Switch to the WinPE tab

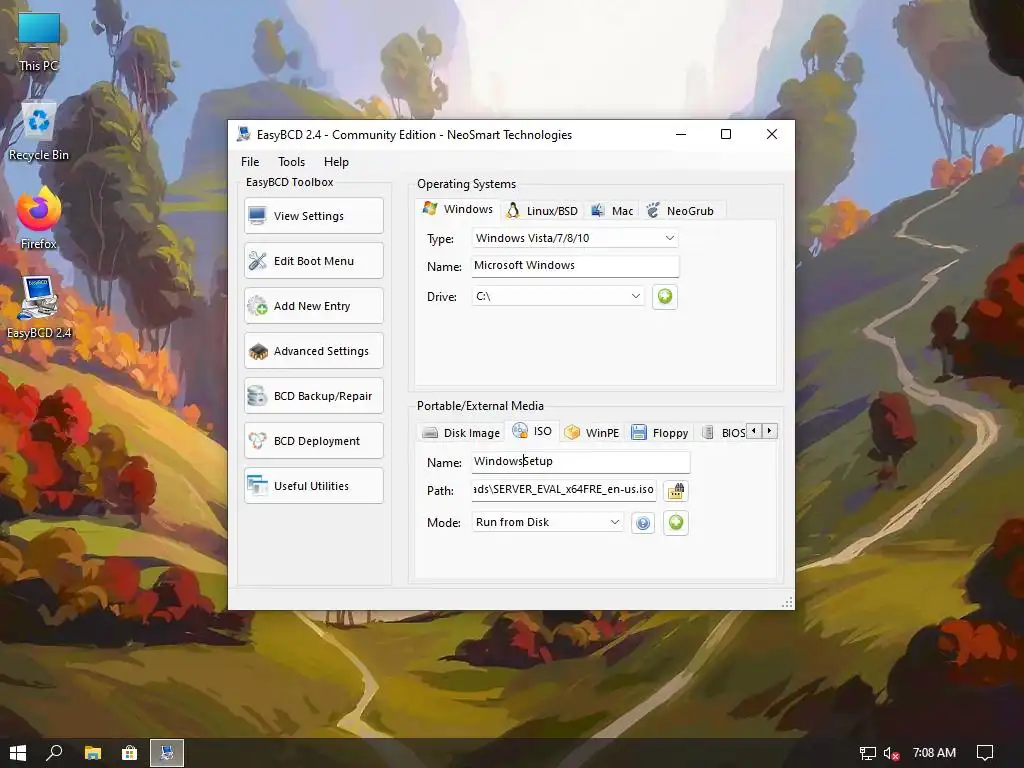tap(592, 433)
